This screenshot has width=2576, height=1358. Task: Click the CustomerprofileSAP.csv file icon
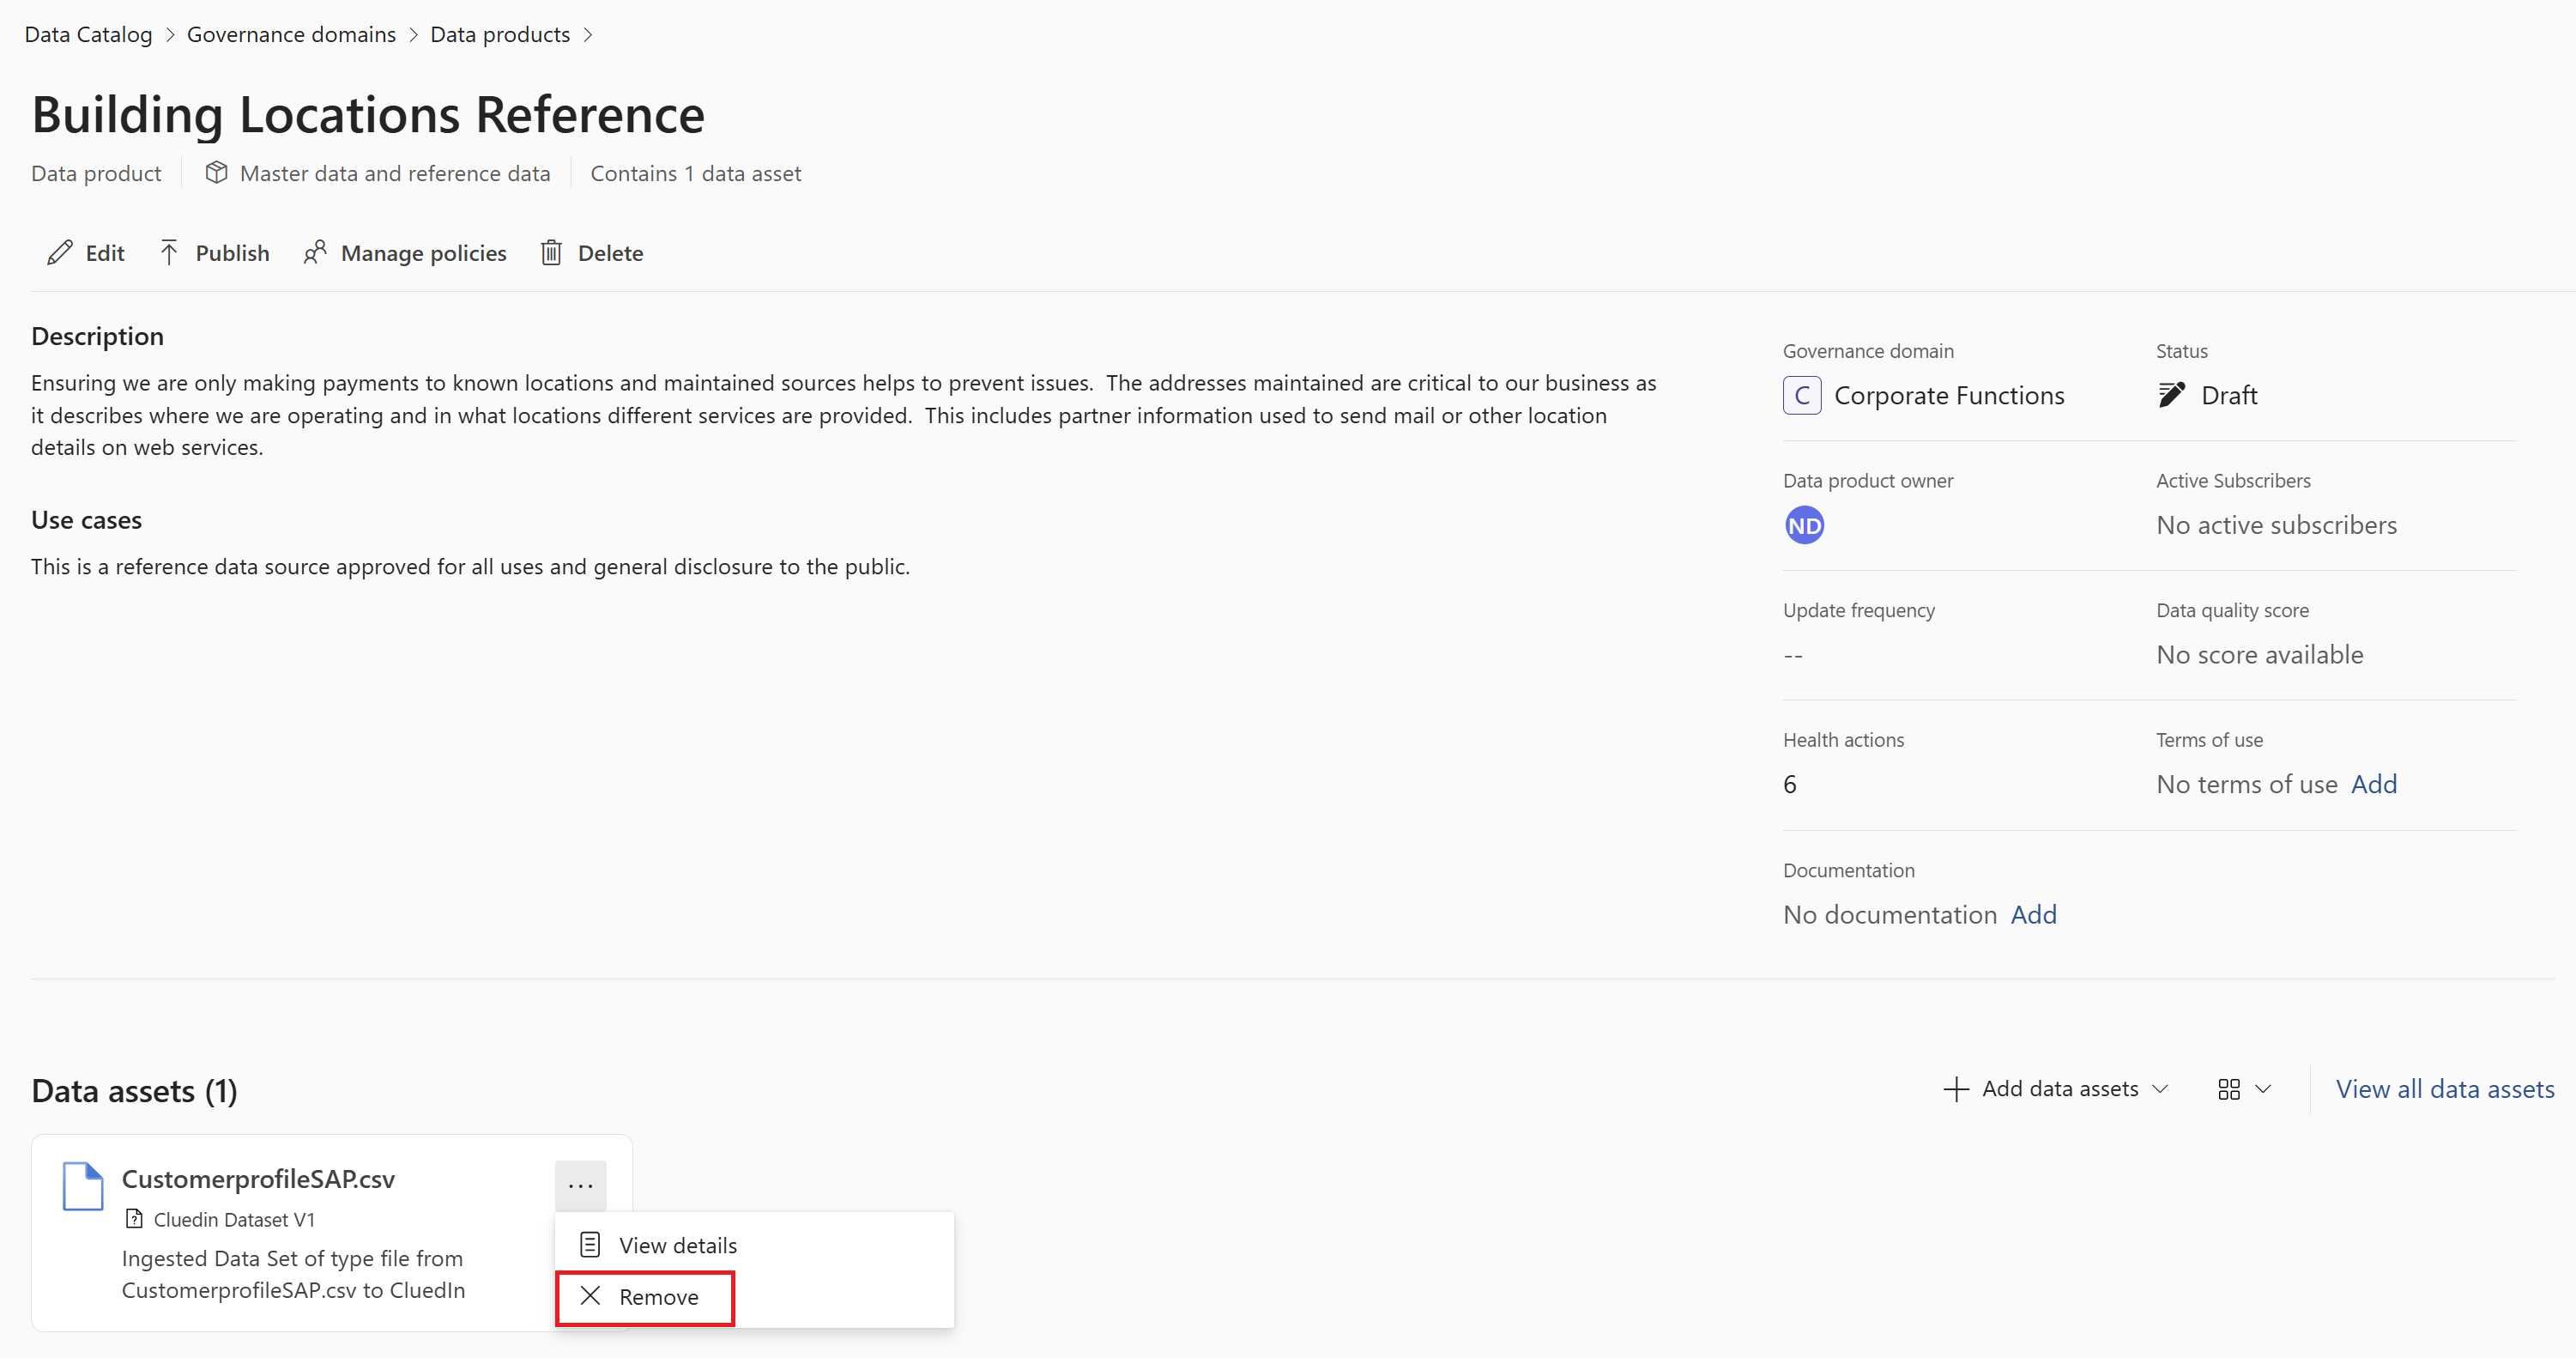coord(83,1186)
